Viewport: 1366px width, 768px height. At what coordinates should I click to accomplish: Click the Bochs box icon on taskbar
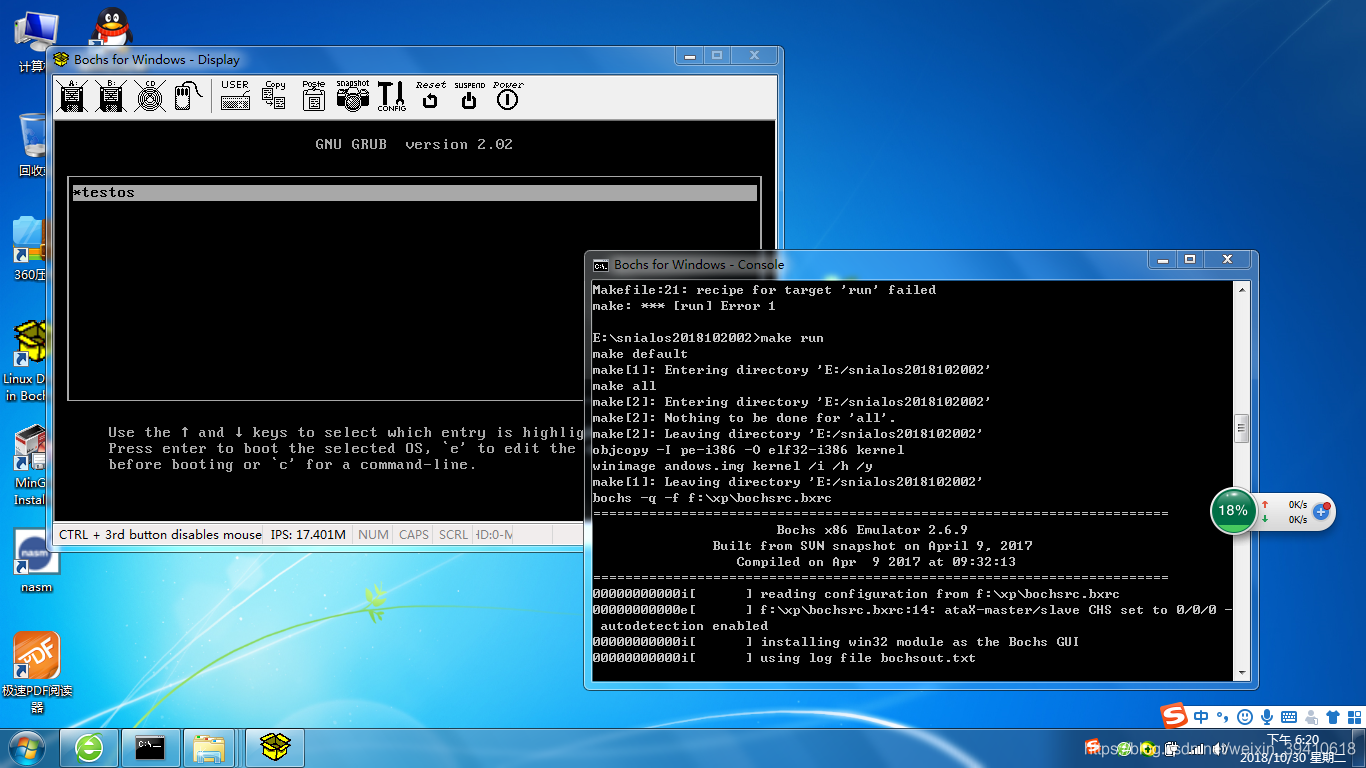point(274,747)
